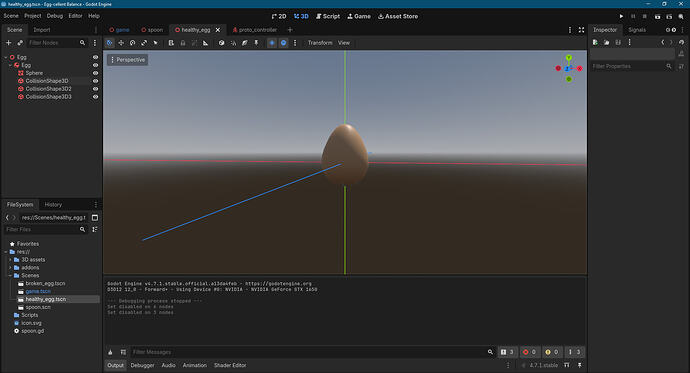
Task: Activate the Rotate Mode tool
Action: tap(132, 43)
